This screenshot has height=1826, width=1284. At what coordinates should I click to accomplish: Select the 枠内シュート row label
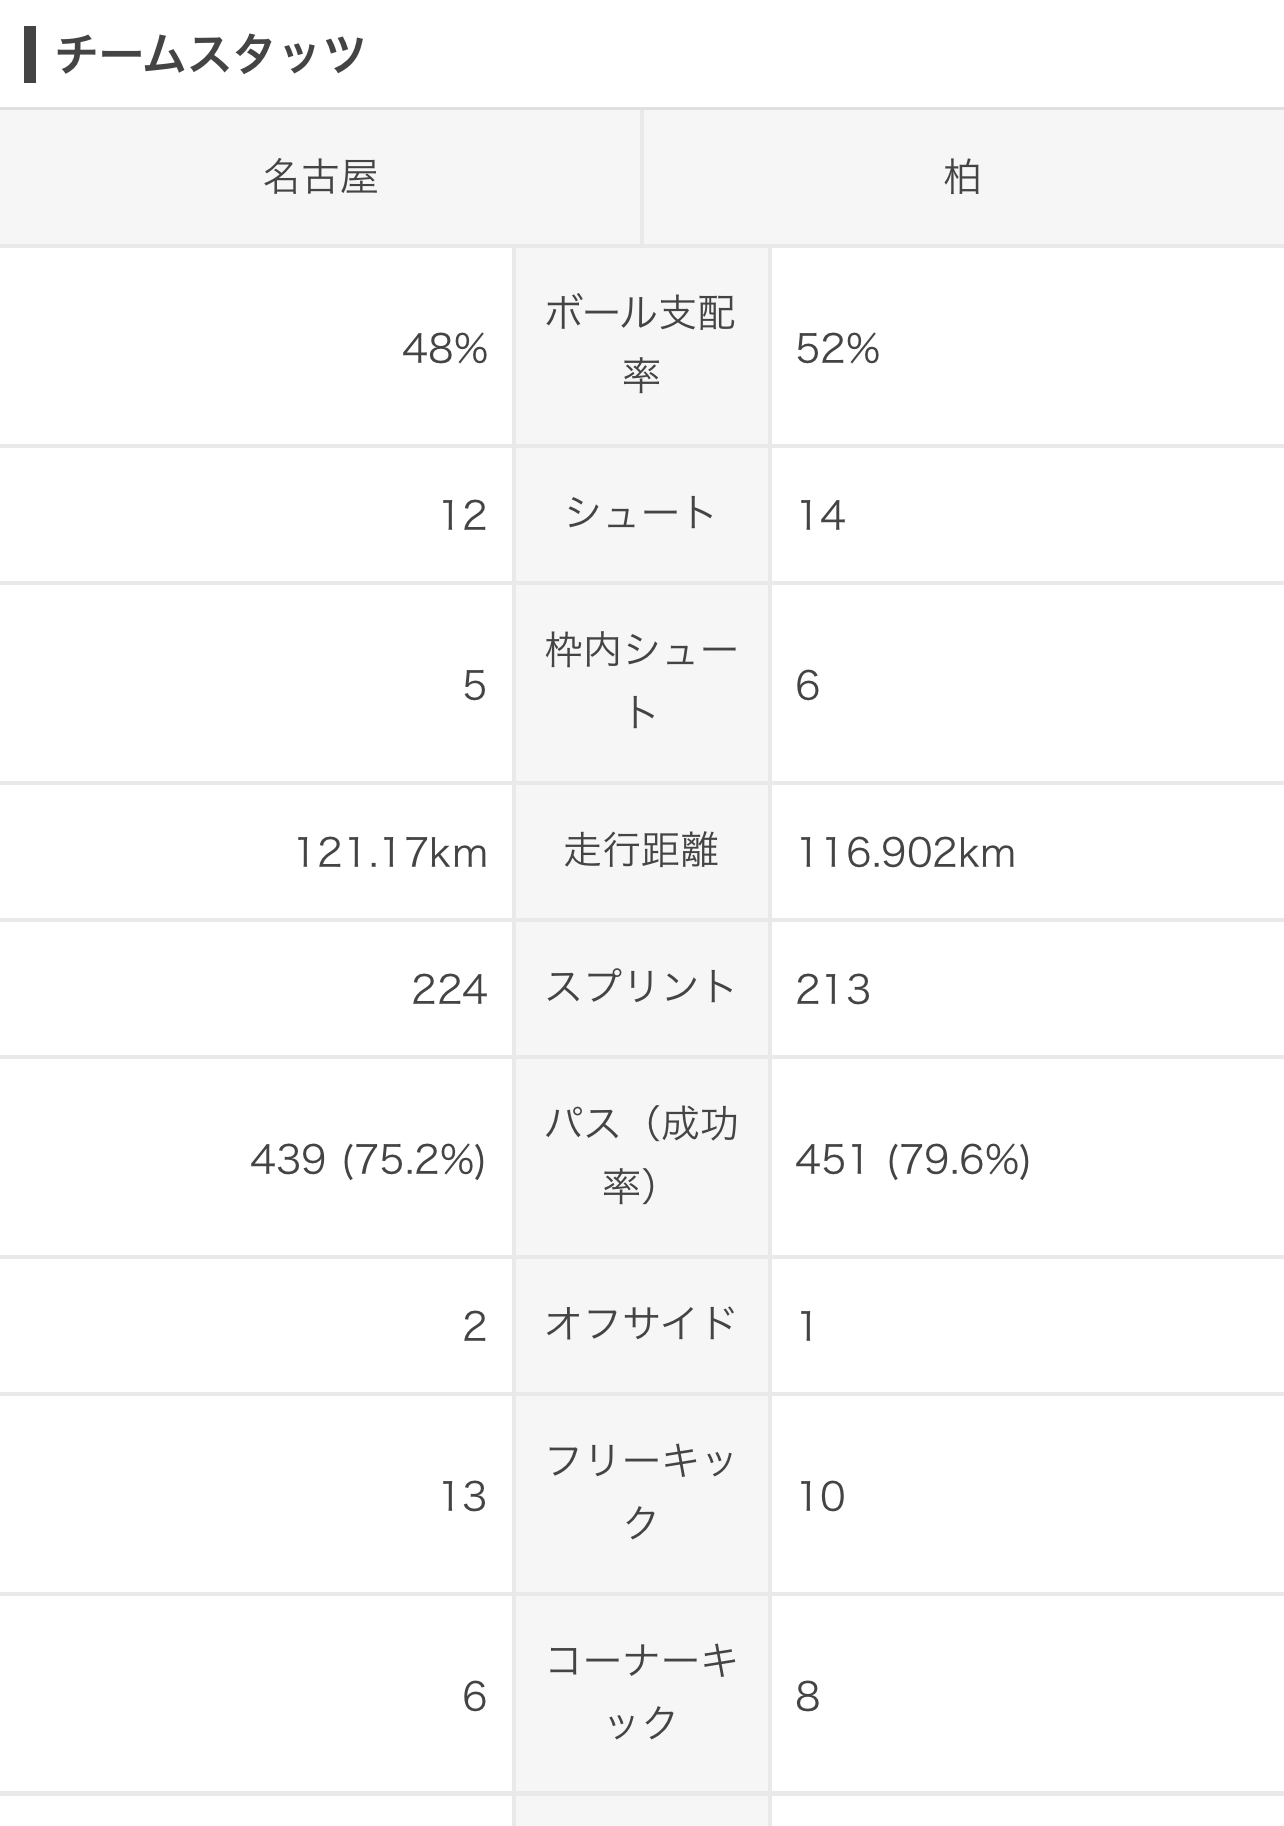pyautogui.click(x=641, y=683)
